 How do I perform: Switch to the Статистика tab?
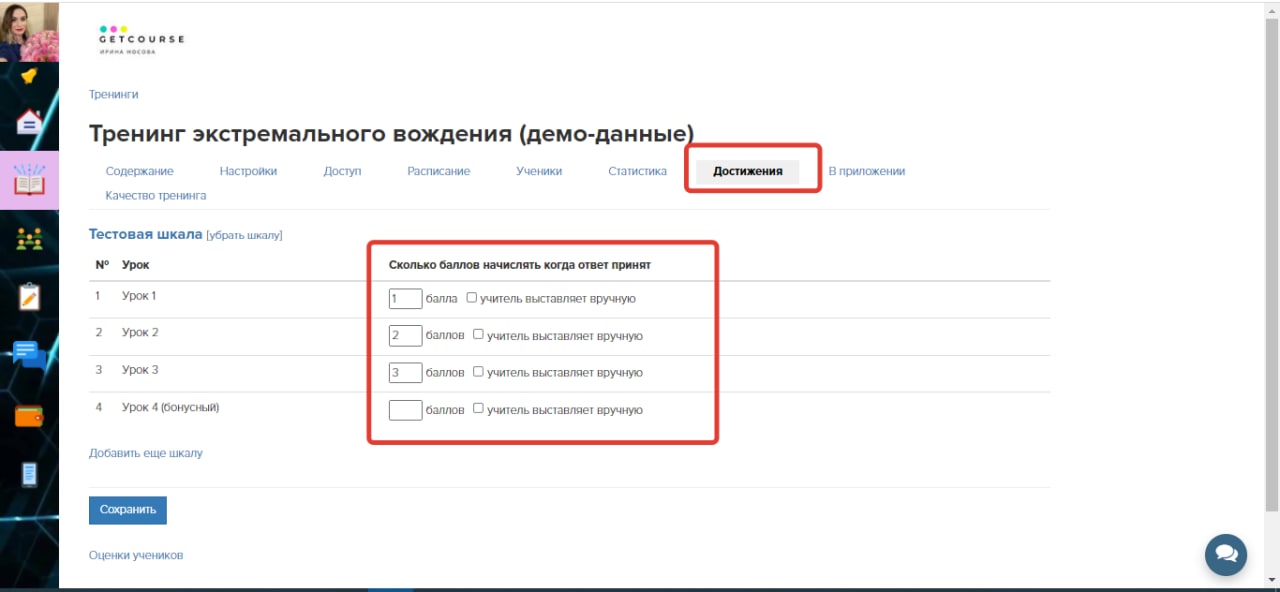point(637,171)
